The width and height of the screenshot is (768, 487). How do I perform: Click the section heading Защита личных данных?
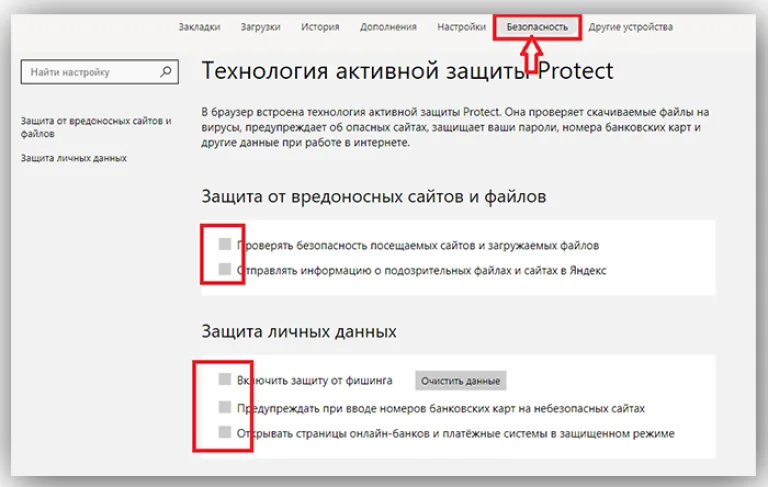pos(299,332)
